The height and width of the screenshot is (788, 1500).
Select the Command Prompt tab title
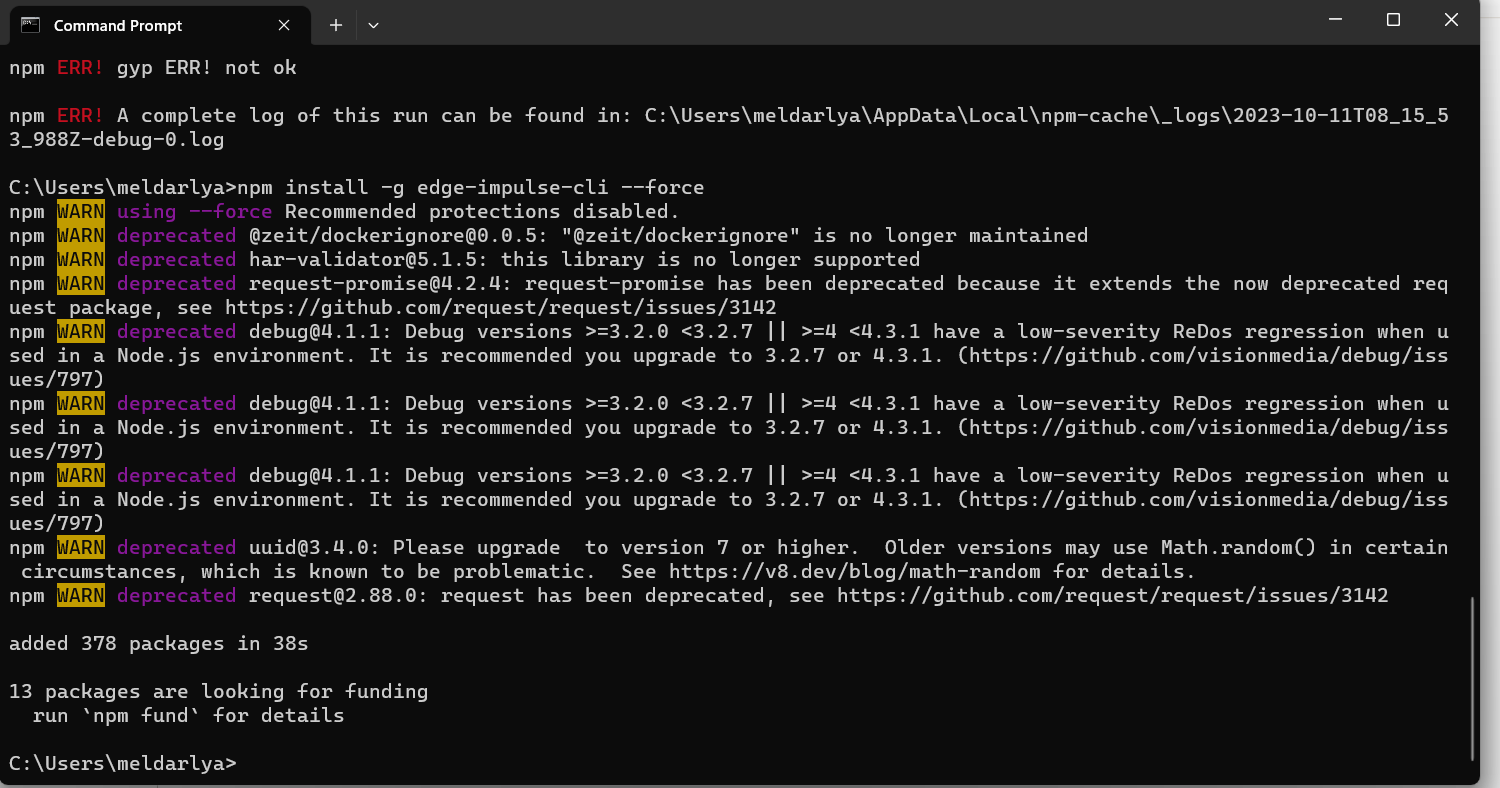pos(118,25)
